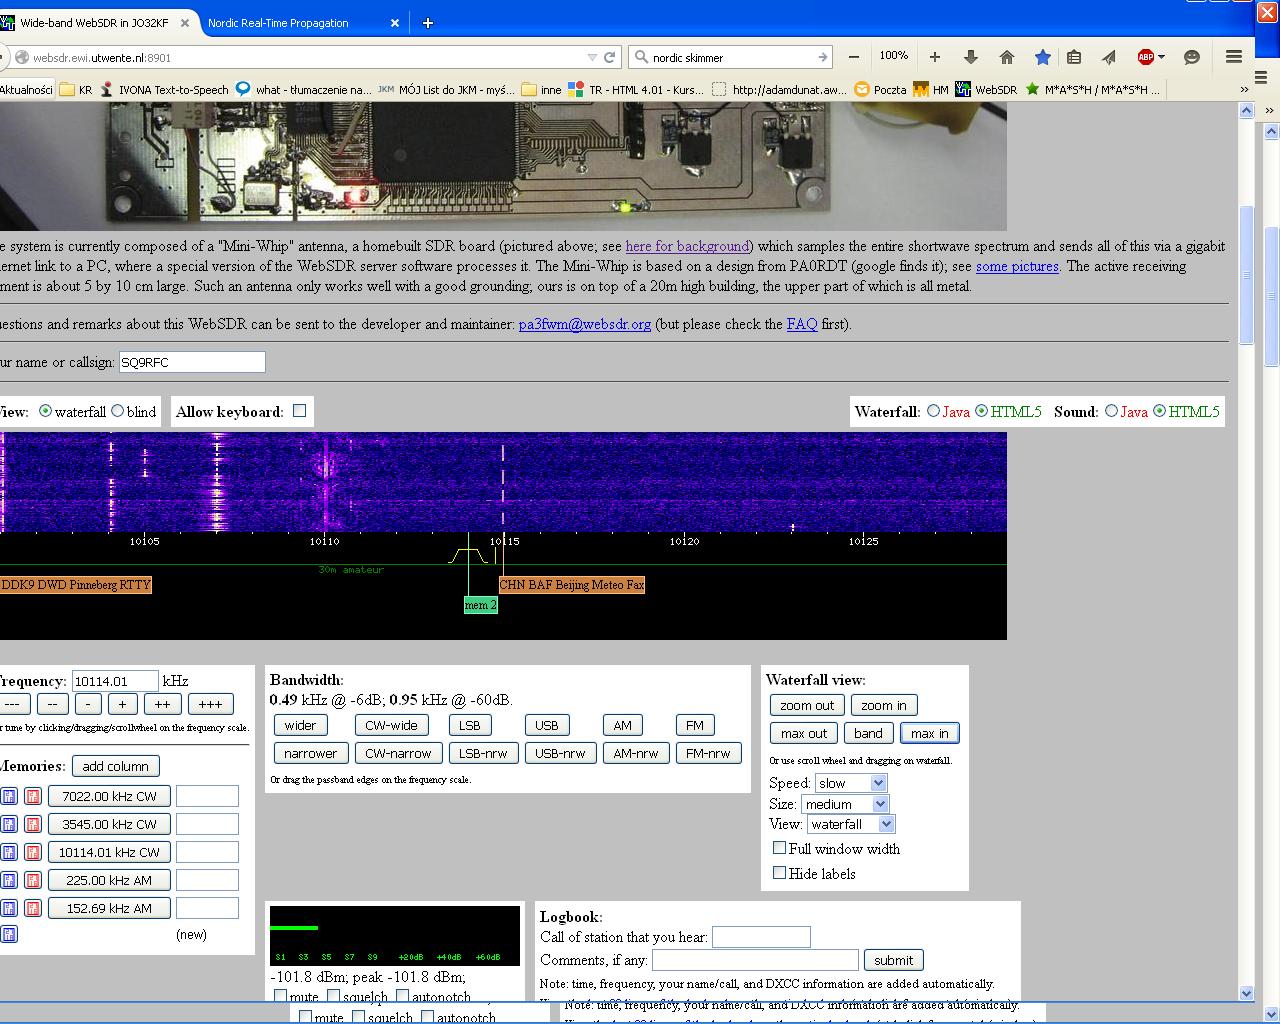The height and width of the screenshot is (1024, 1280).
Task: Open the Adblock Plus toolbar icon
Action: pos(1146,57)
